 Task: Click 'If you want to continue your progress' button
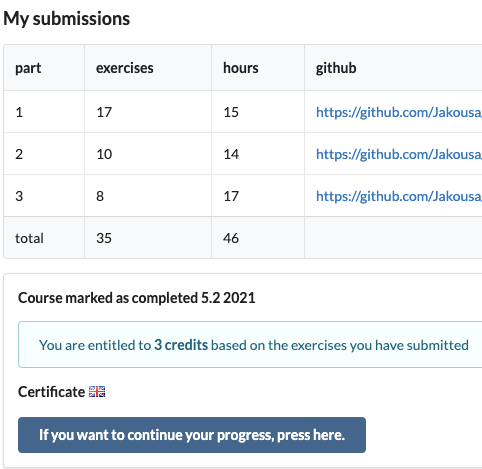pyautogui.click(x=192, y=435)
